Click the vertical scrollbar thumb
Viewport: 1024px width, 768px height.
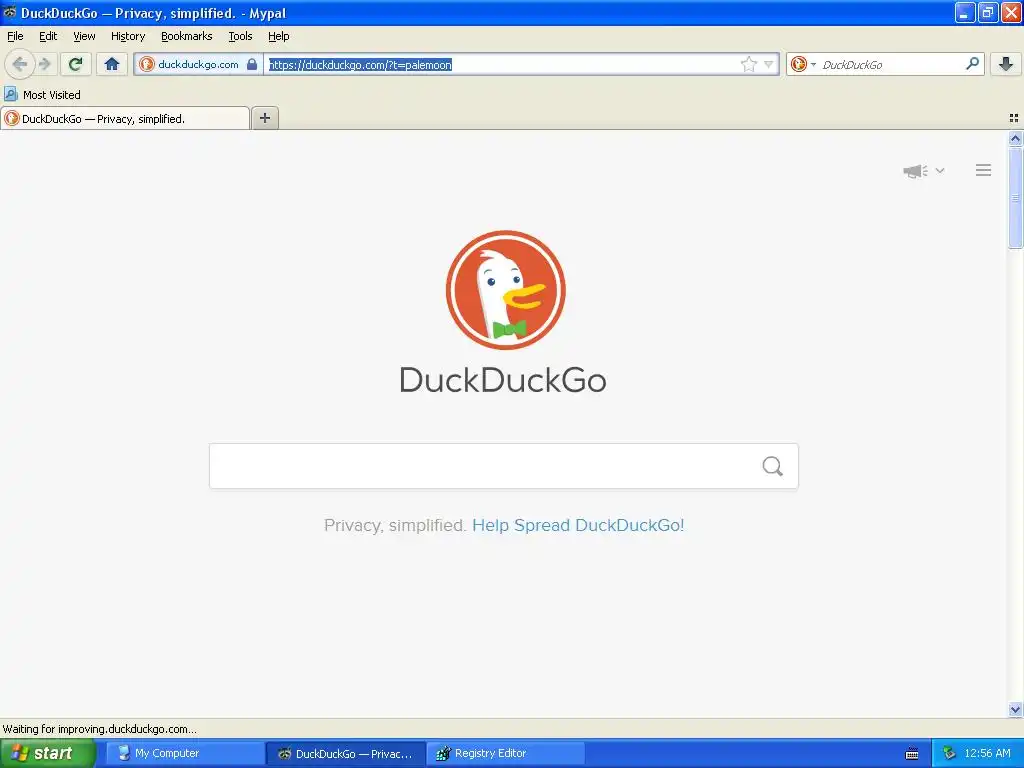coord(1015,198)
